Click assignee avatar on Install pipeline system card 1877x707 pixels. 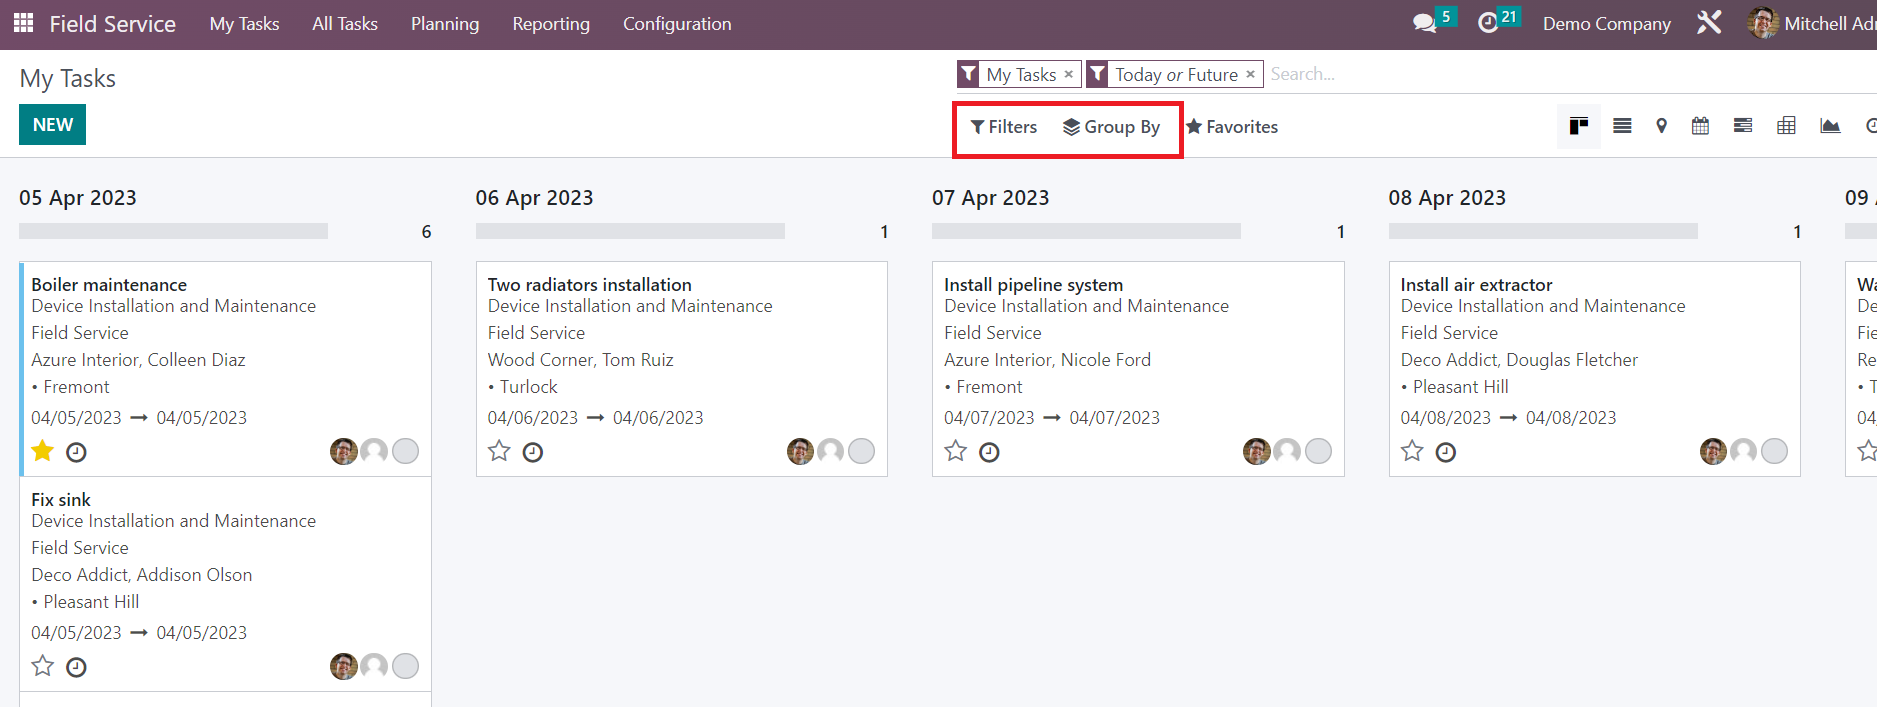1257,451
